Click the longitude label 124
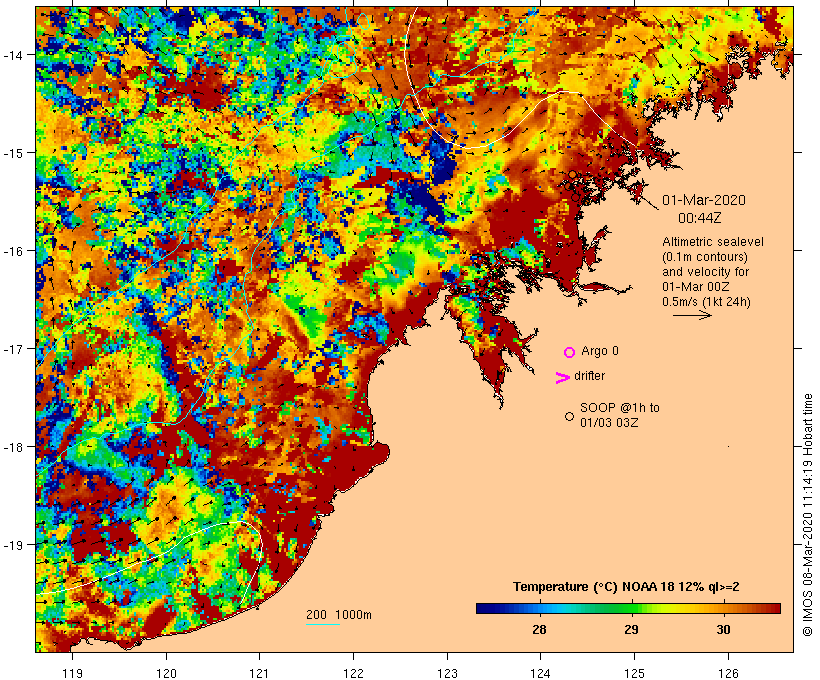 point(541,673)
